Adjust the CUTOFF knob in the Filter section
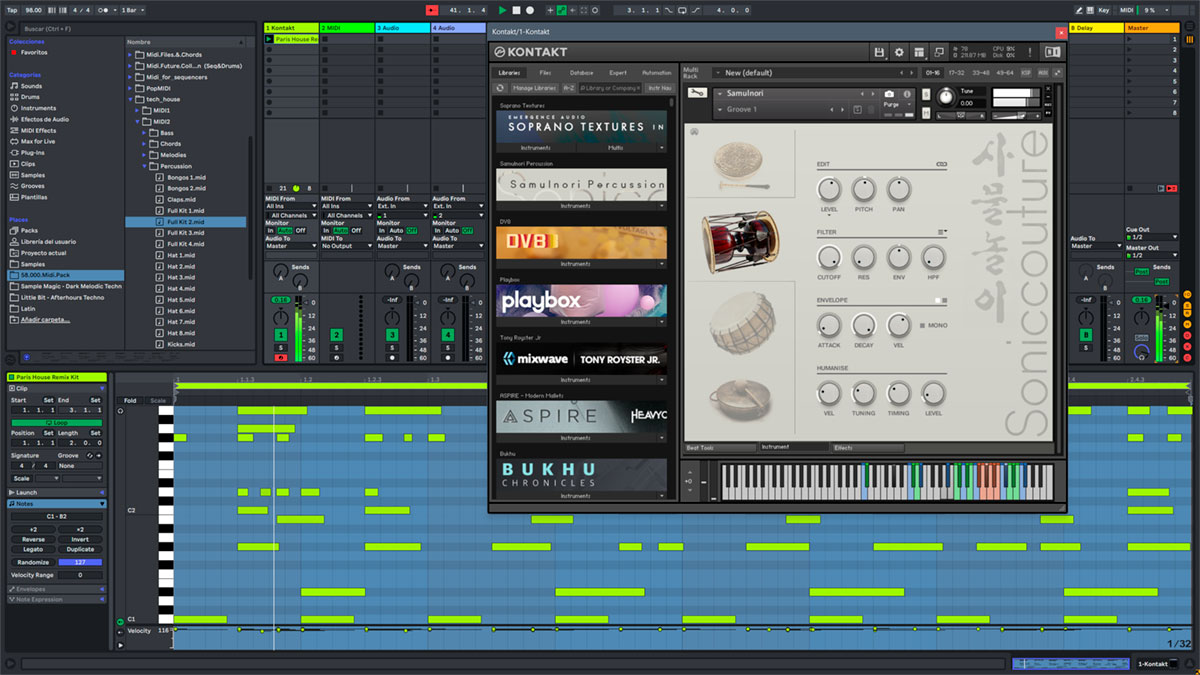Image resolution: width=1200 pixels, height=675 pixels. (829, 257)
